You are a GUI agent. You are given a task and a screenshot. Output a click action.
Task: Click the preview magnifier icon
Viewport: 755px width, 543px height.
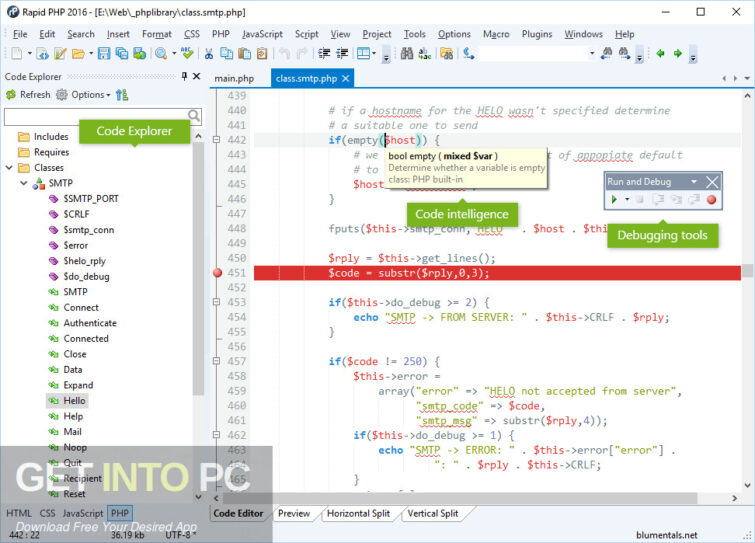tap(161, 53)
